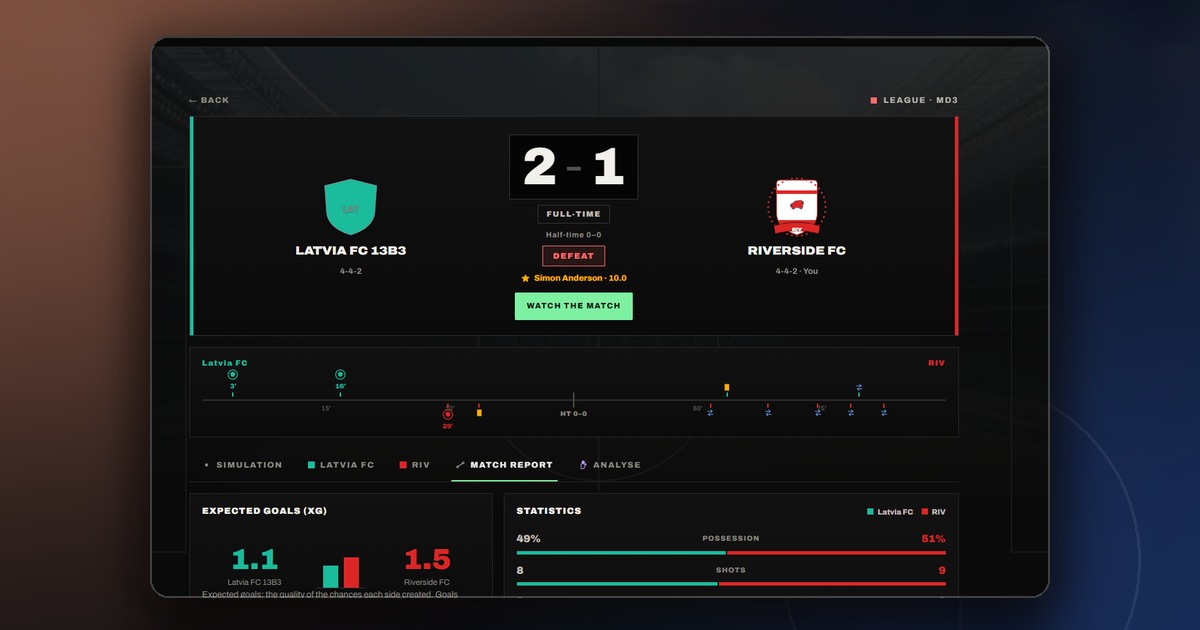Viewport: 1200px width, 630px height.
Task: Click the 'Latvia FC' timeline label
Action: [225, 363]
